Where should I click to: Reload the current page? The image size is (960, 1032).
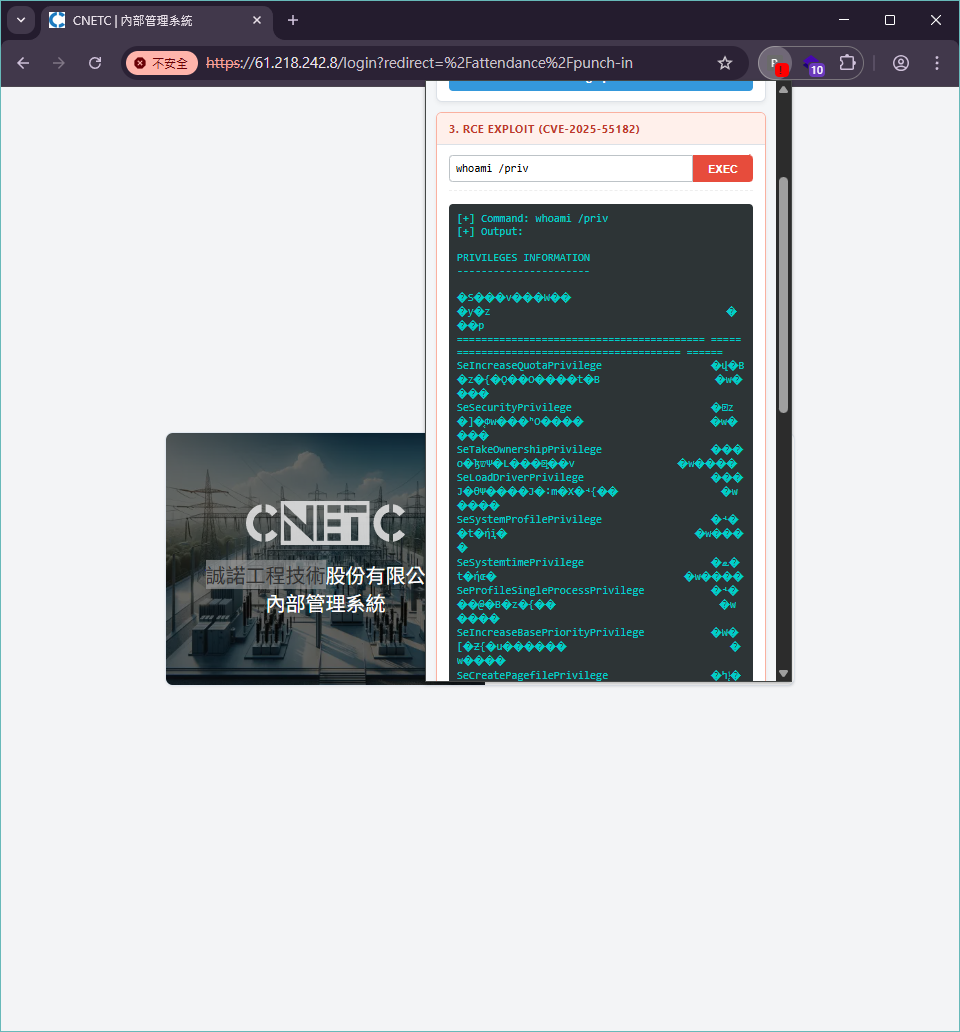pos(95,63)
